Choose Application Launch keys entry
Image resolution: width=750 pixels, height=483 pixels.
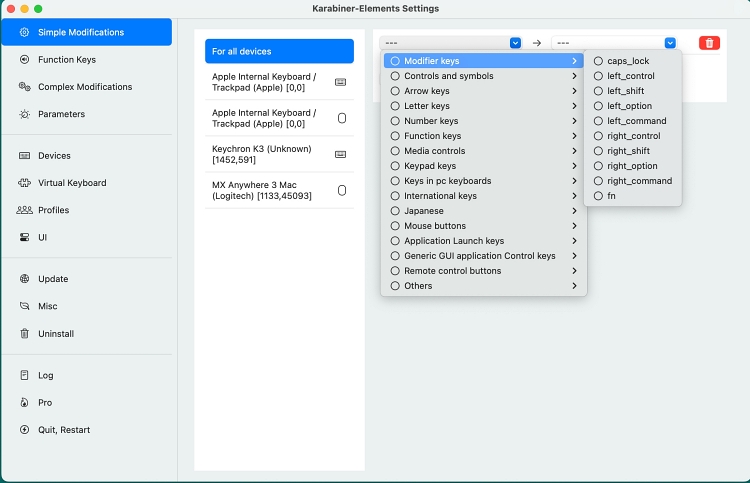click(484, 241)
